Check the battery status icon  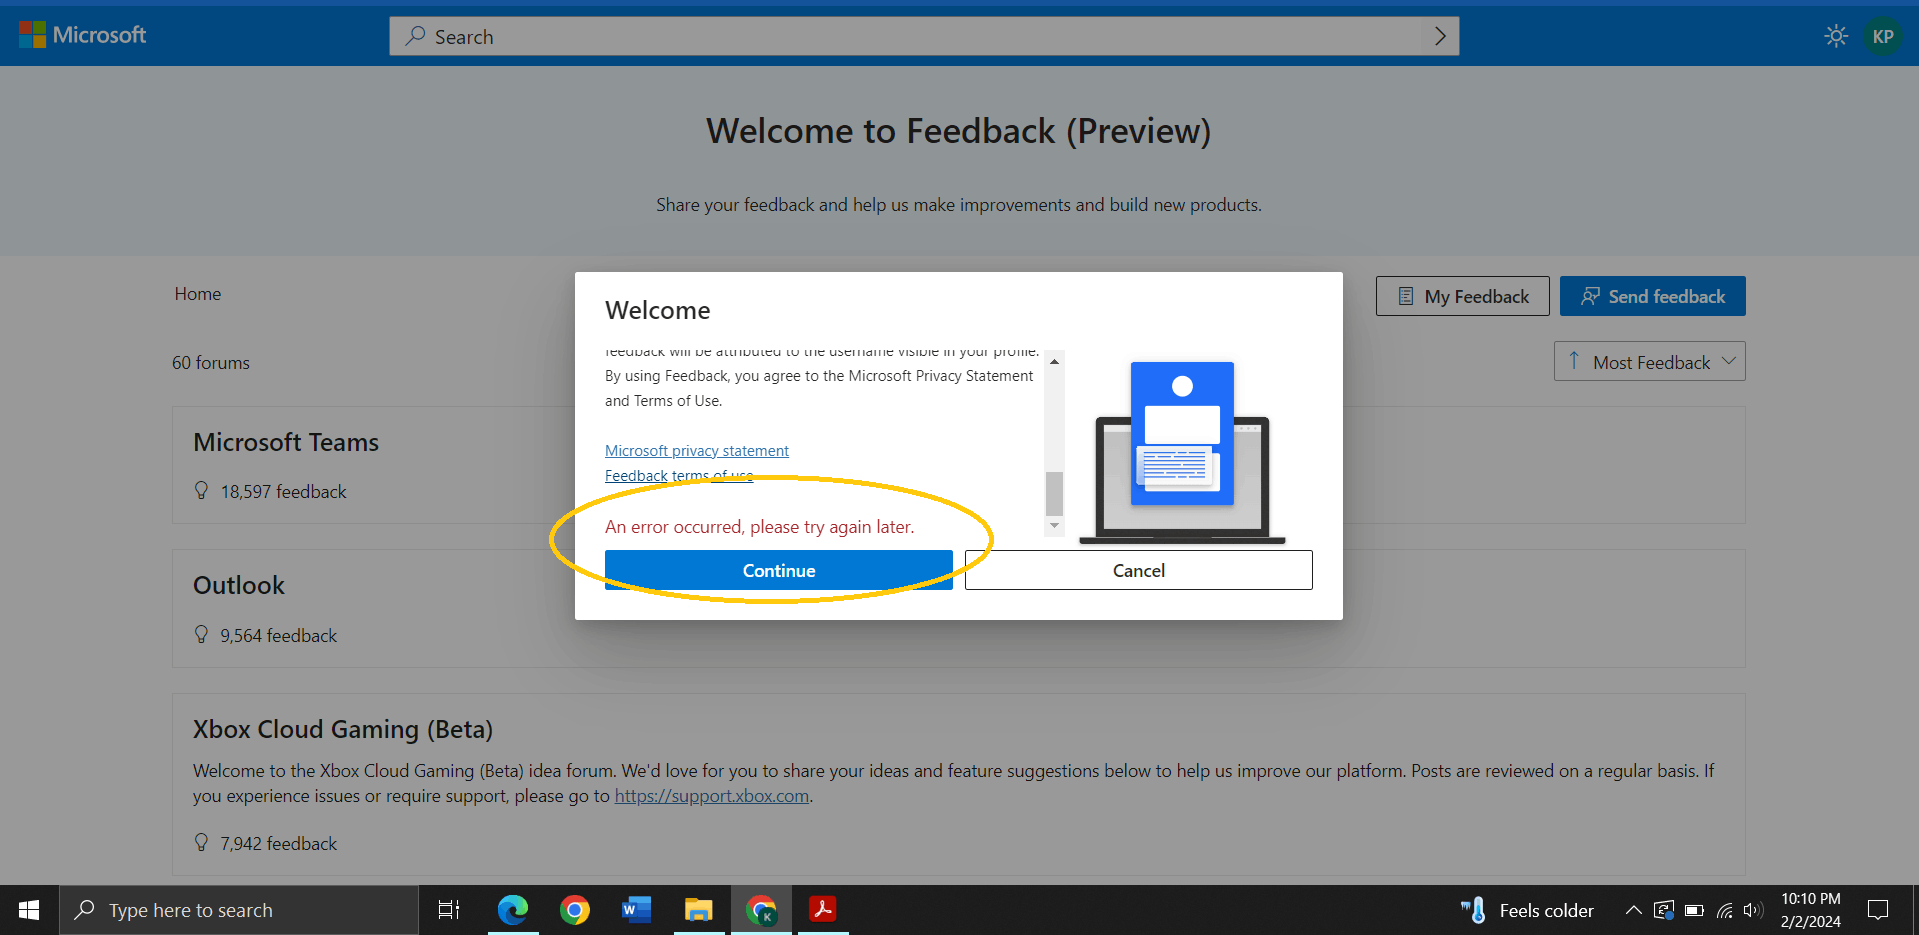pos(1694,910)
